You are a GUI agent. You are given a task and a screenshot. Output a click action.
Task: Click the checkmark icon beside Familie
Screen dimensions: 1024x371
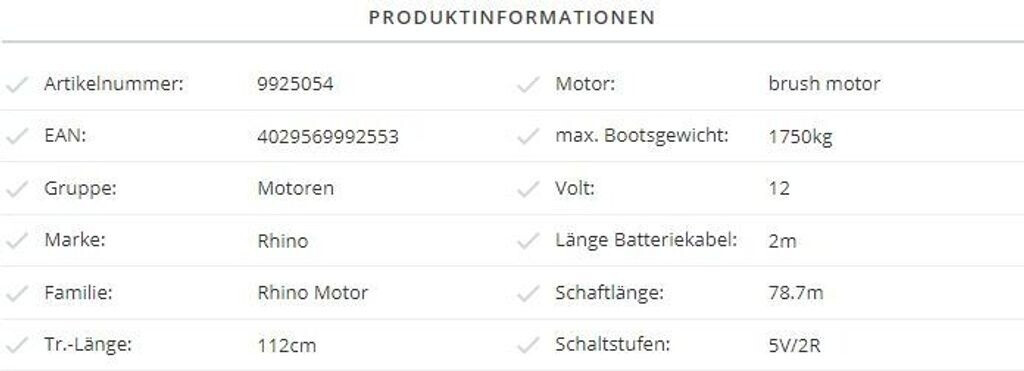pyautogui.click(x=18, y=293)
